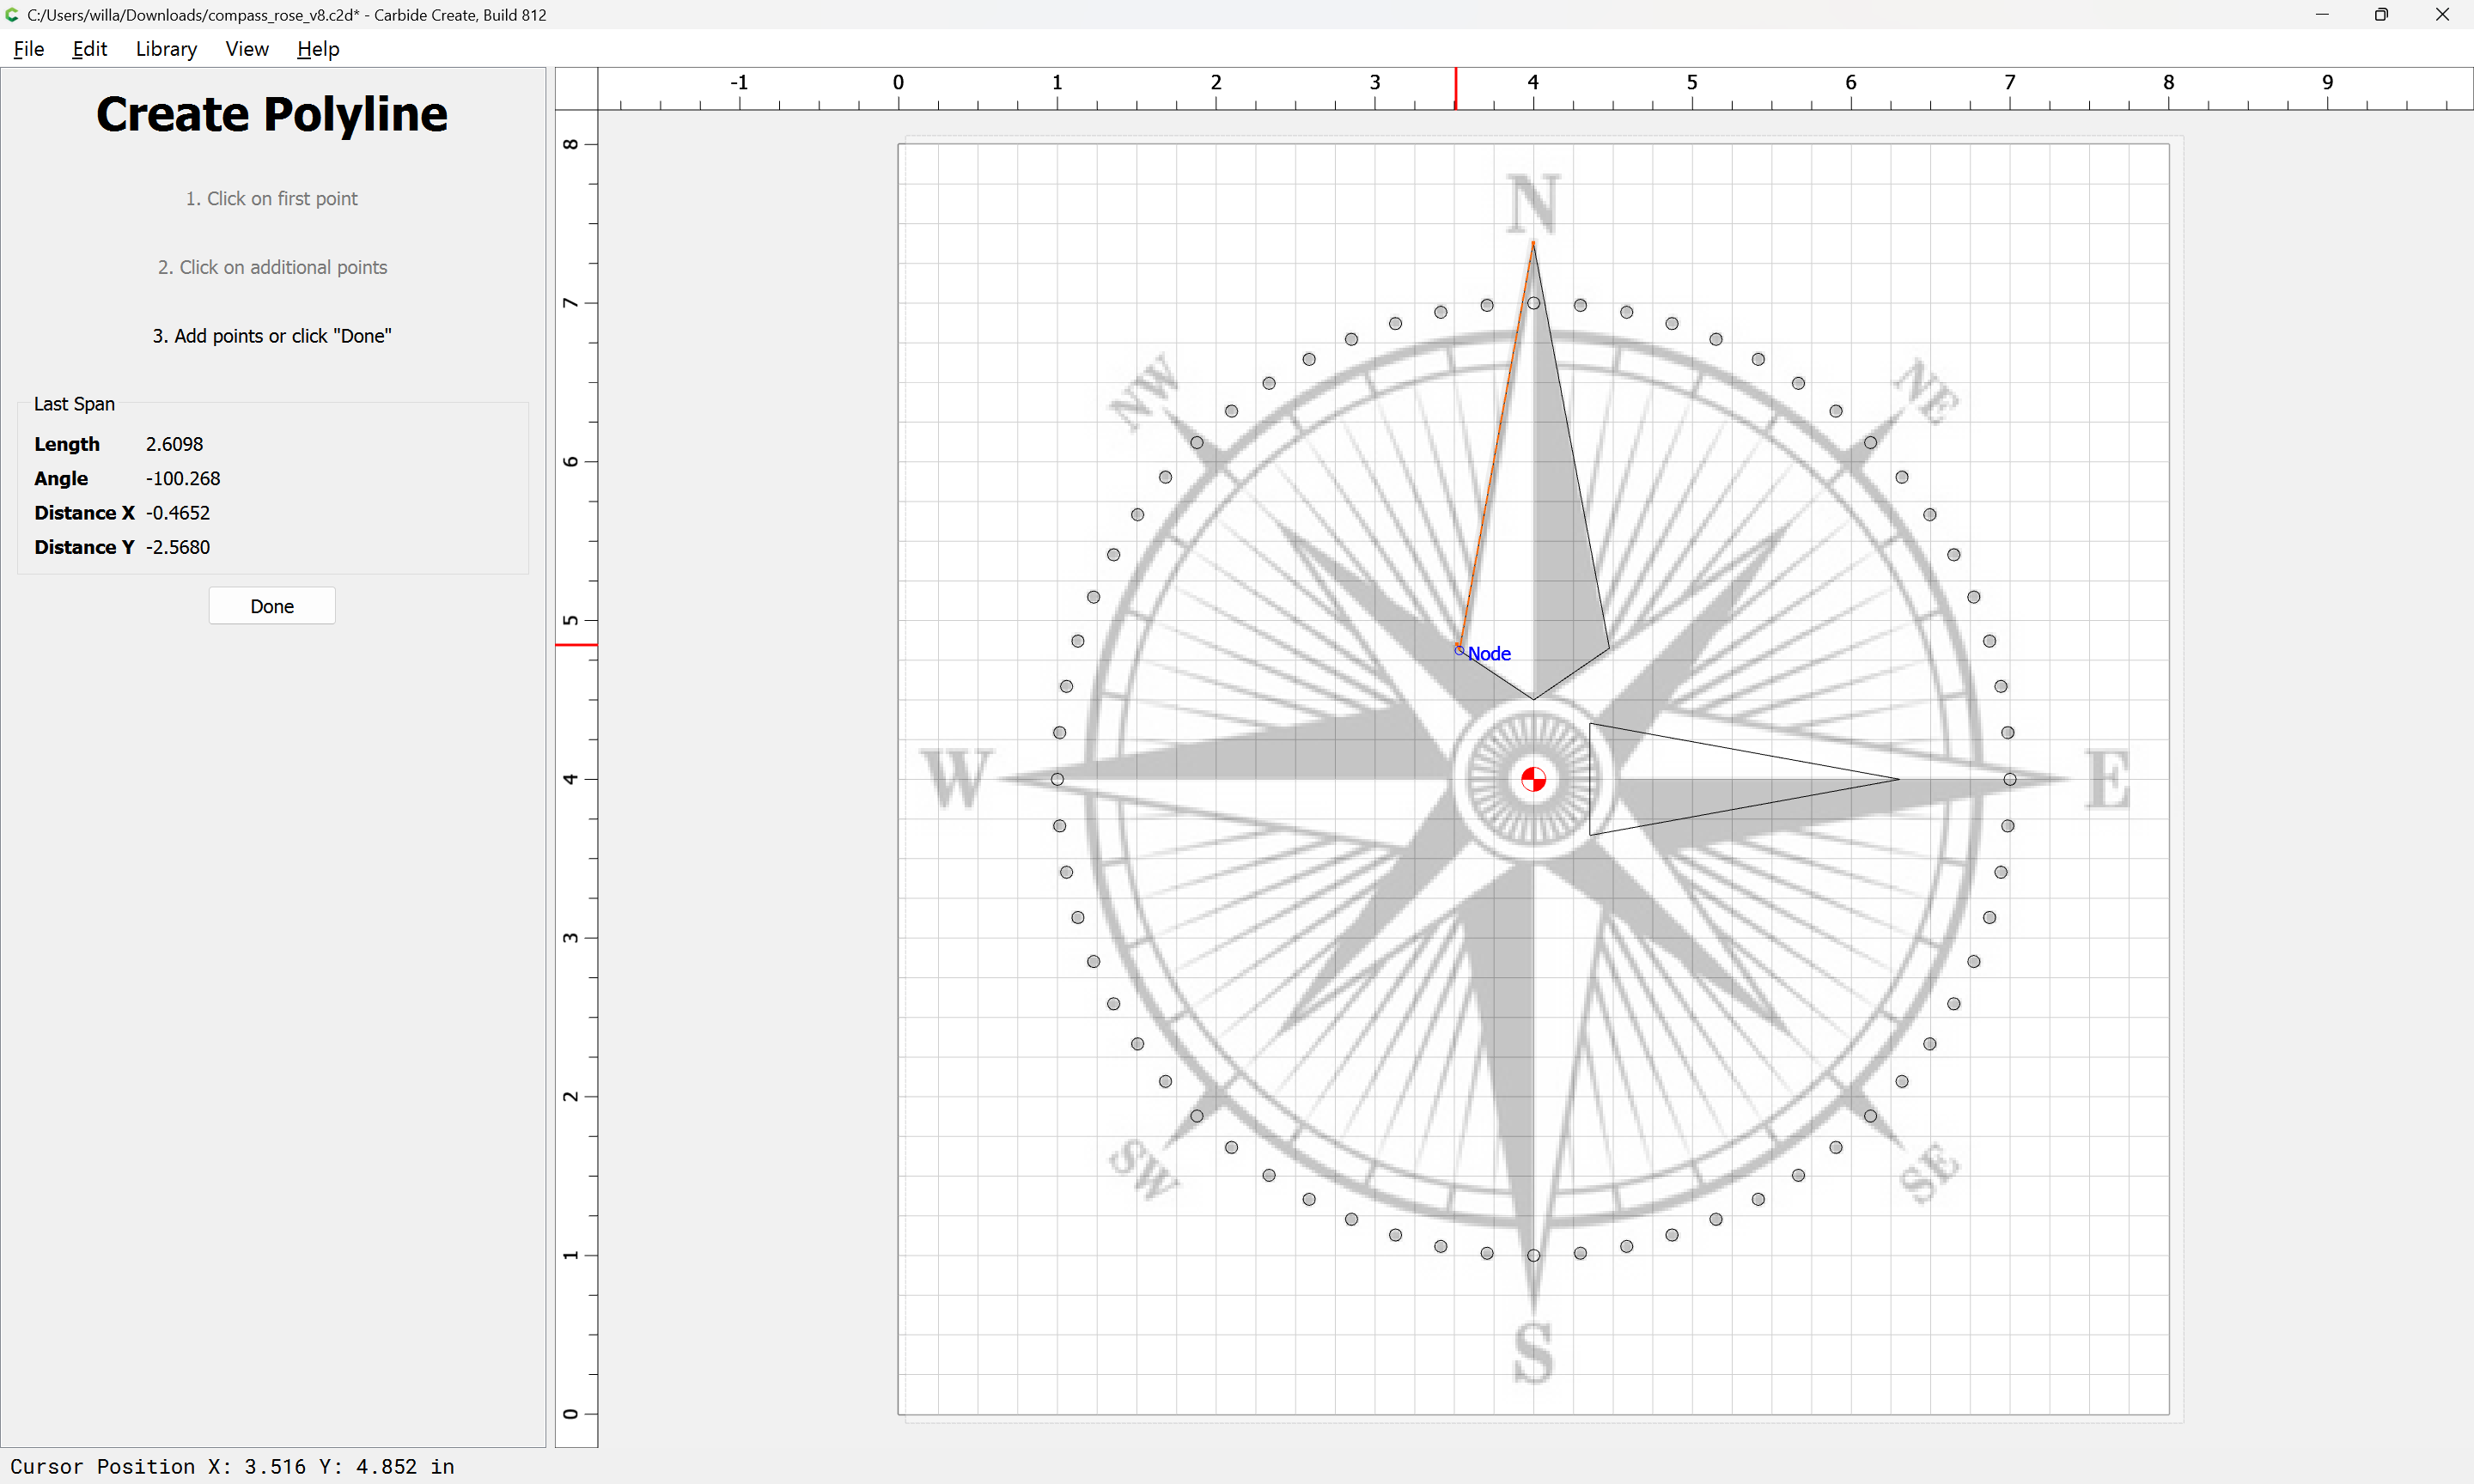Open the File menu
Screen dimensions: 2474x1484
click(28, 49)
